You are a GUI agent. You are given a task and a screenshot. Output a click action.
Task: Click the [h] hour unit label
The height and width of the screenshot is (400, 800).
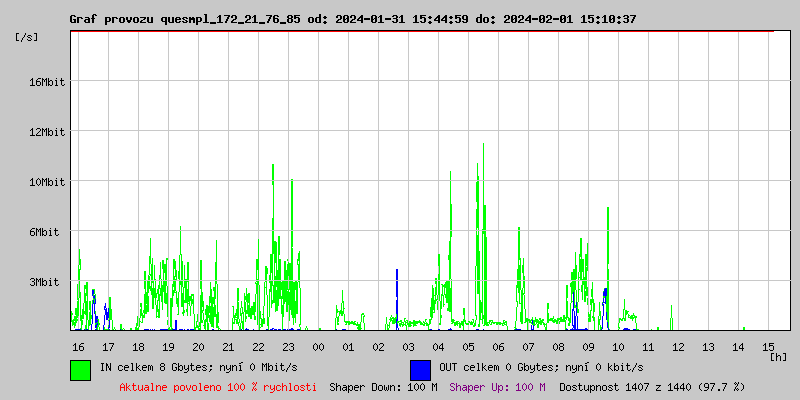[x=778, y=356]
